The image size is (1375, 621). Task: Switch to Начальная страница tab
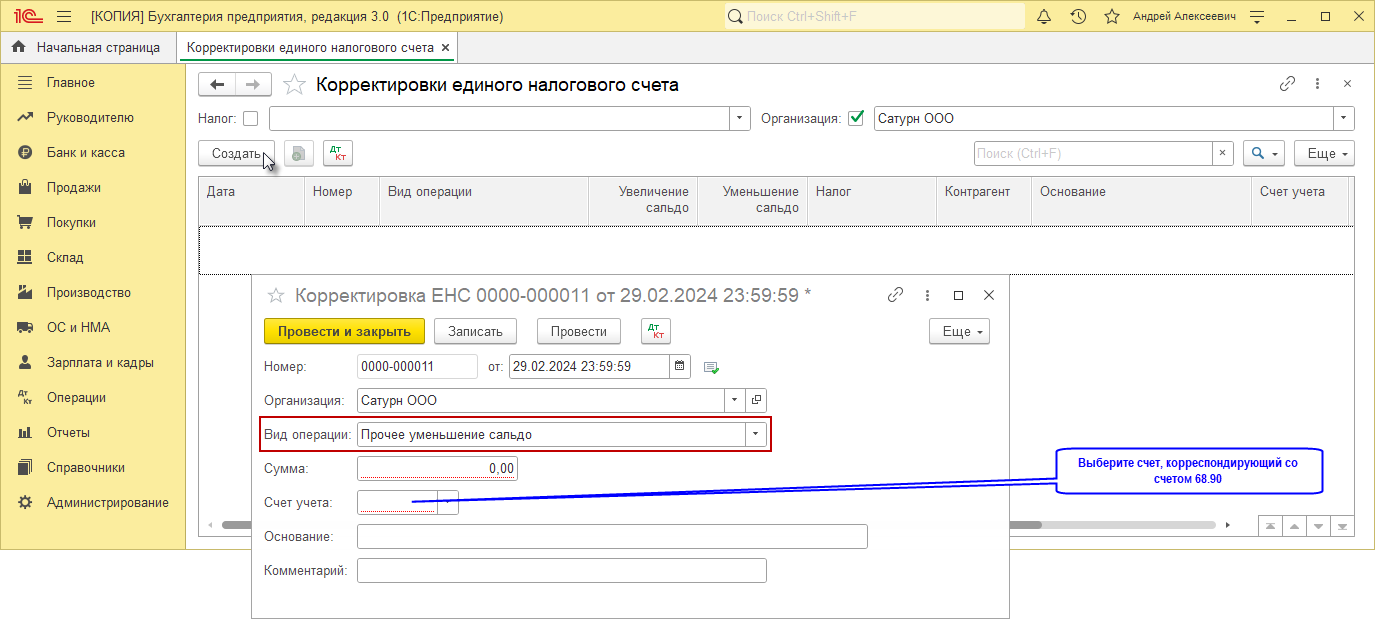(x=88, y=47)
